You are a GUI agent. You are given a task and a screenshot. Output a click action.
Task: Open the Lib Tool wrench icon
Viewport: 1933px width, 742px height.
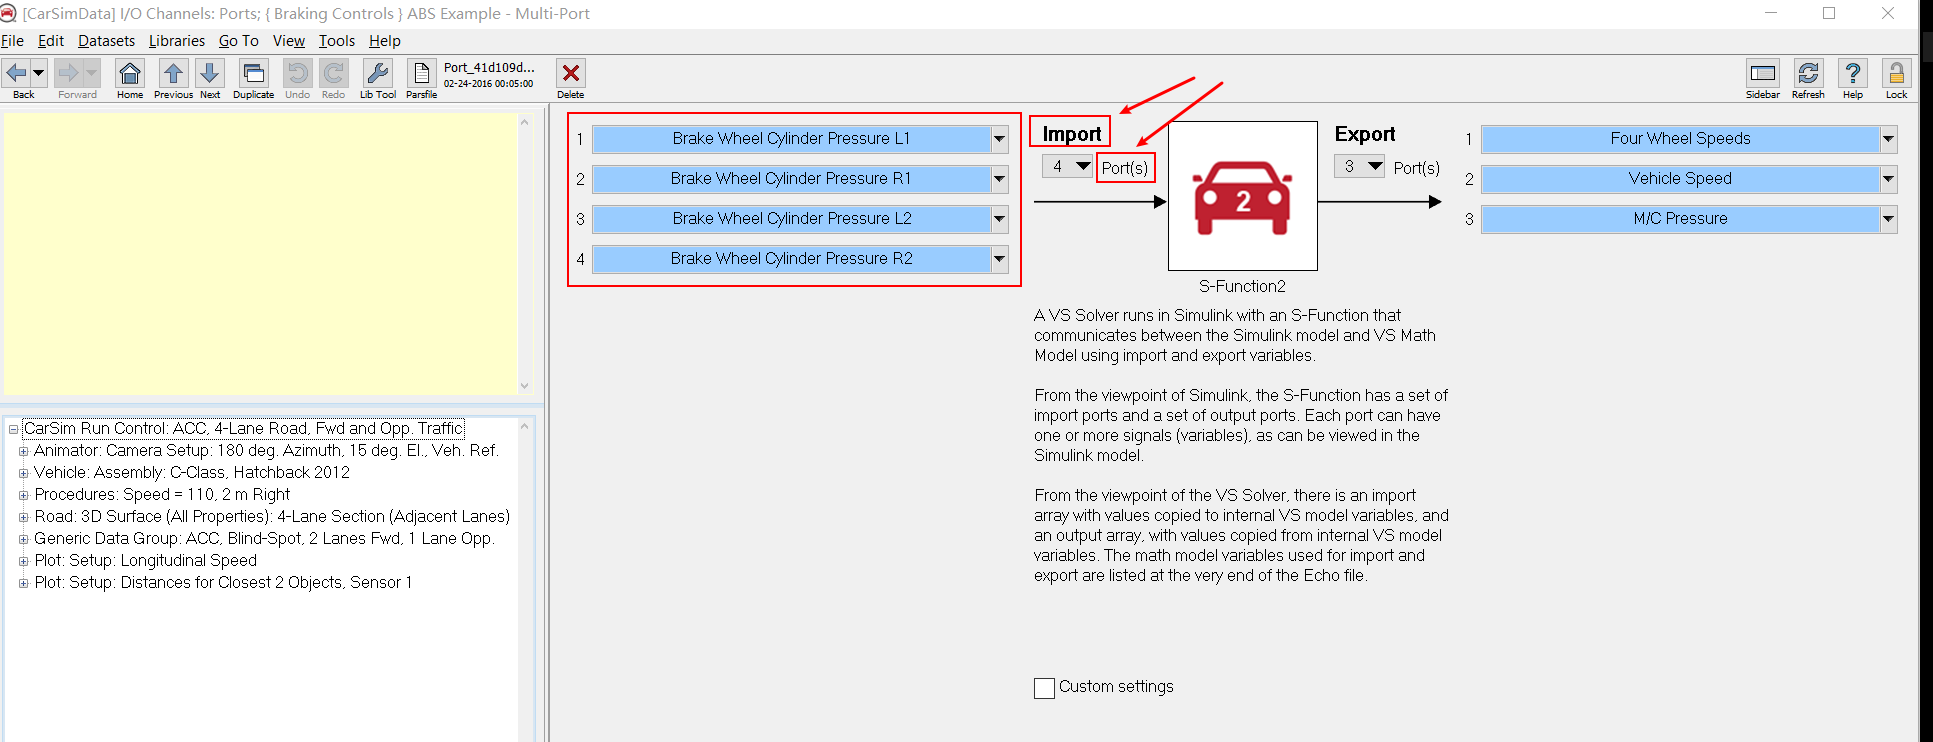(x=378, y=73)
